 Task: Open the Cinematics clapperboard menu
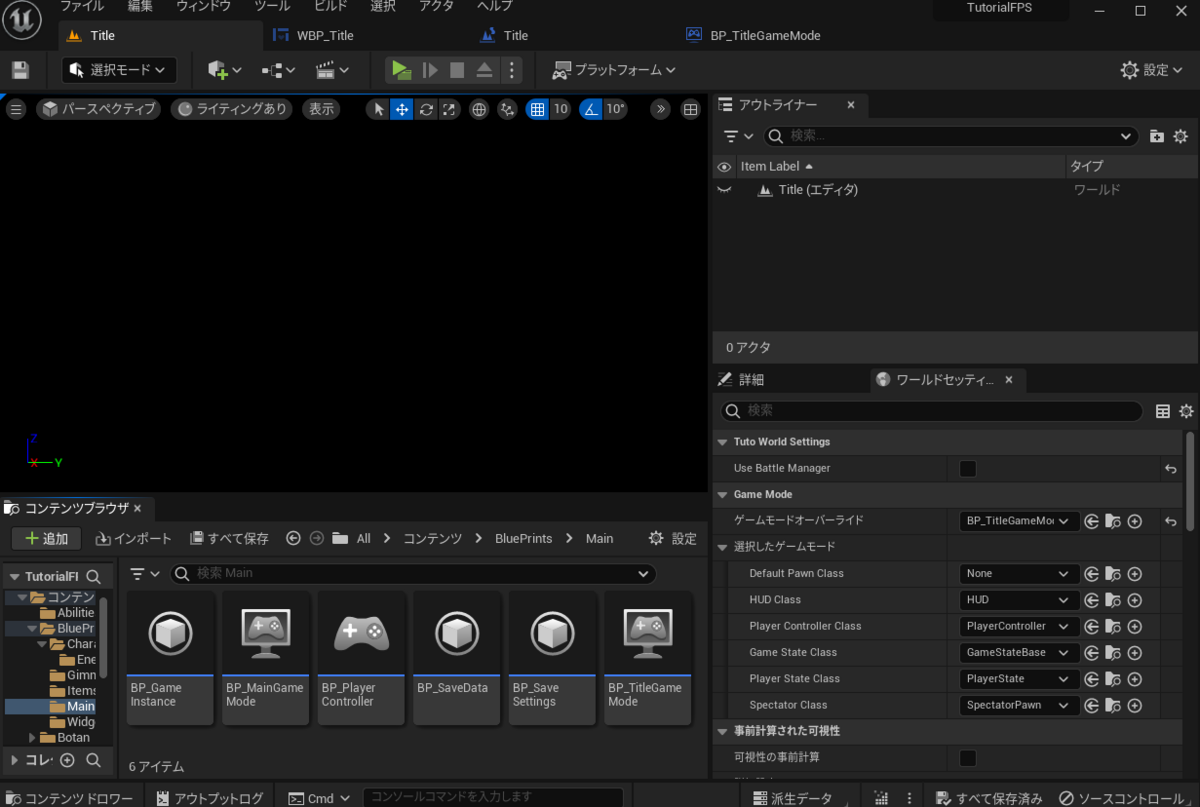332,70
